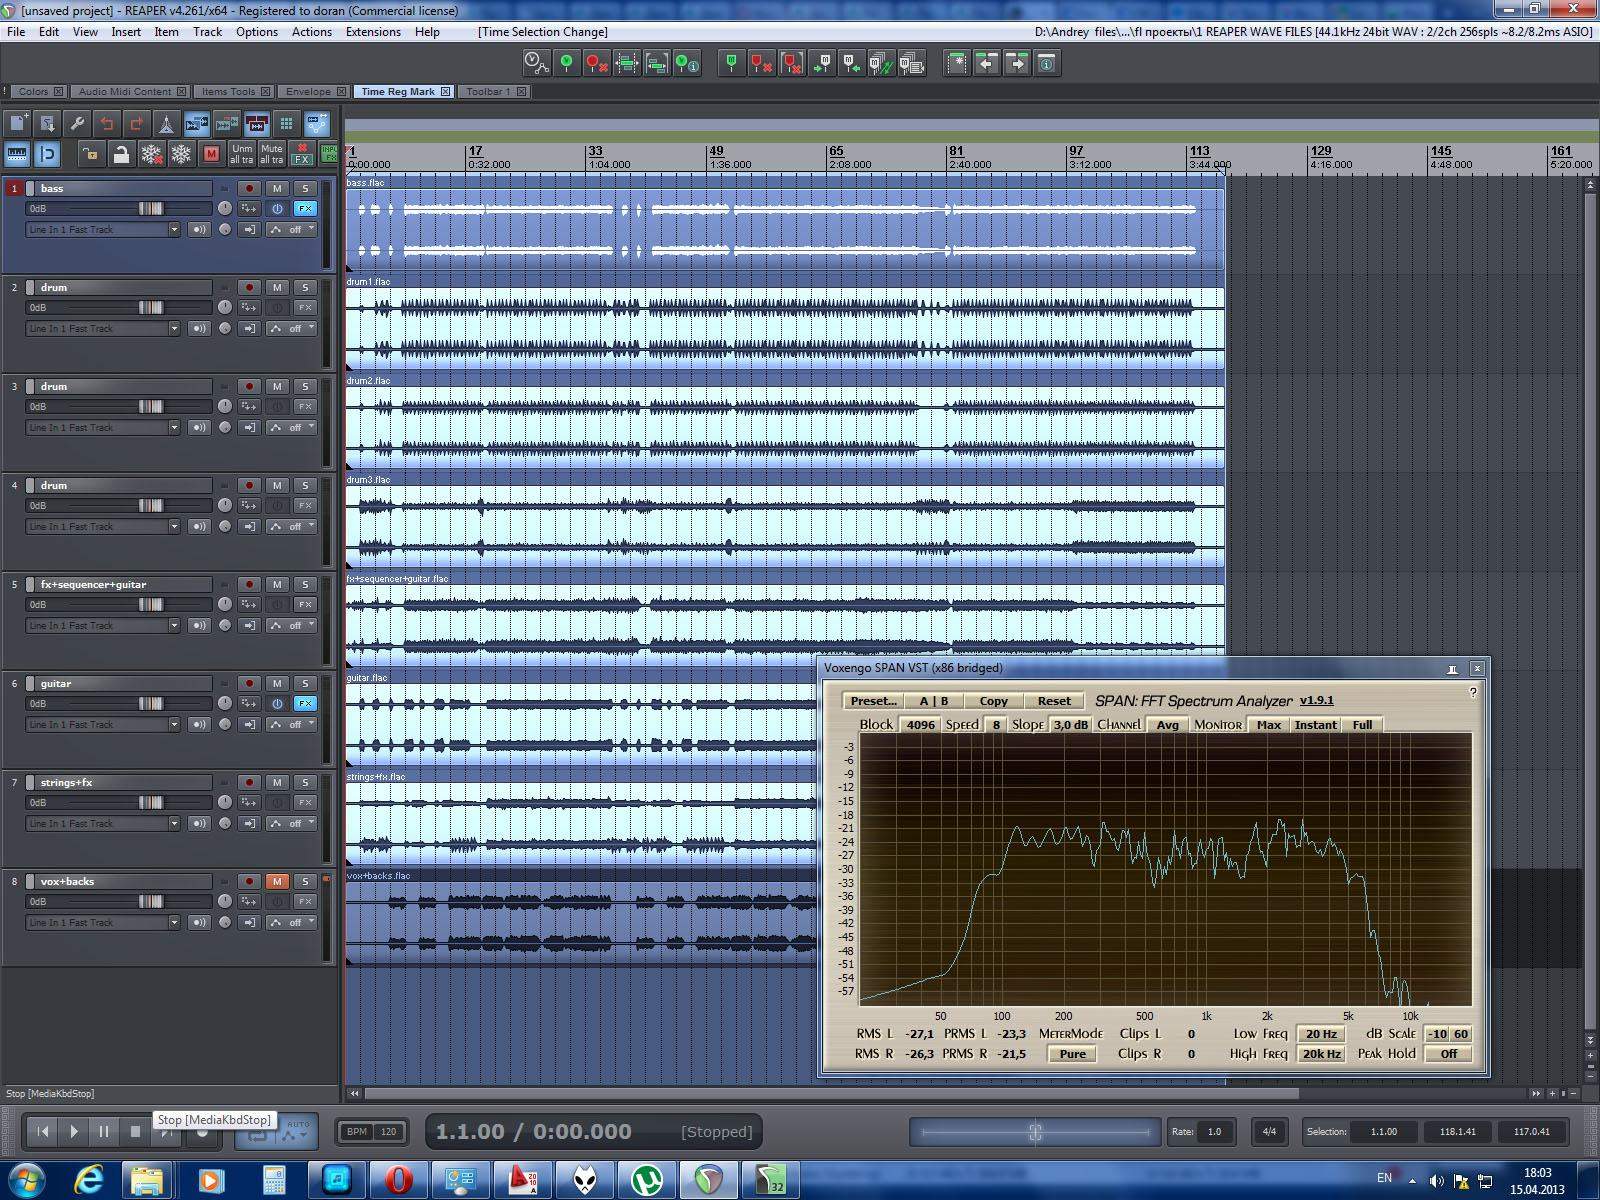Switch to the Envelope toolbar tab
The image size is (1600, 1200).
[308, 91]
